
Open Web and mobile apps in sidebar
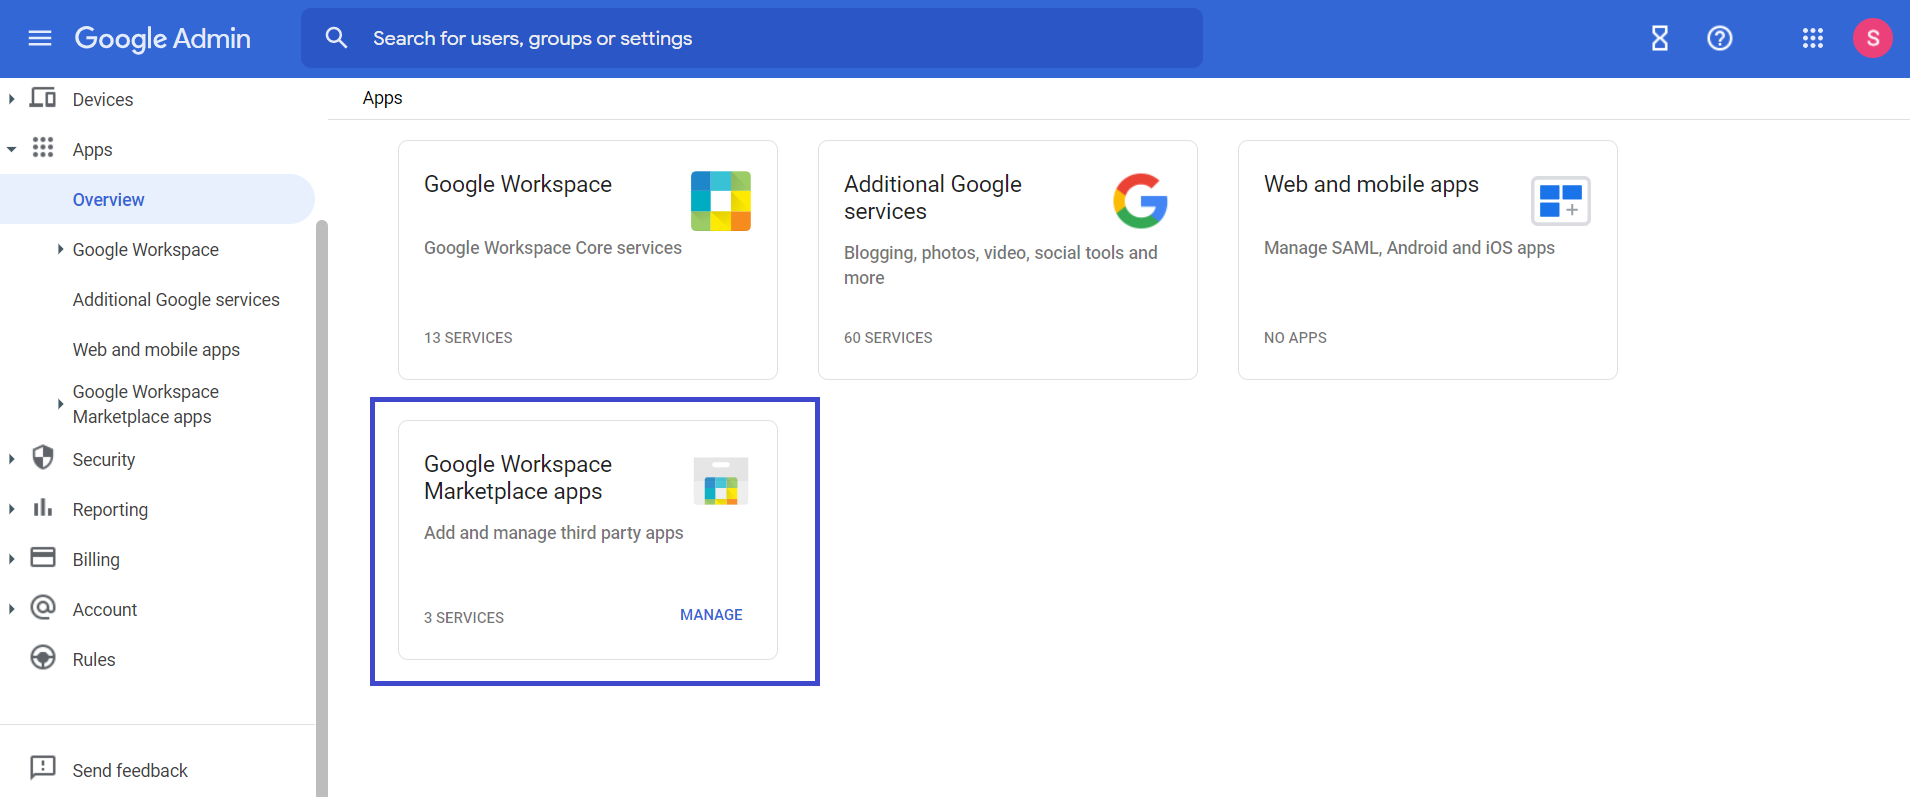click(156, 350)
